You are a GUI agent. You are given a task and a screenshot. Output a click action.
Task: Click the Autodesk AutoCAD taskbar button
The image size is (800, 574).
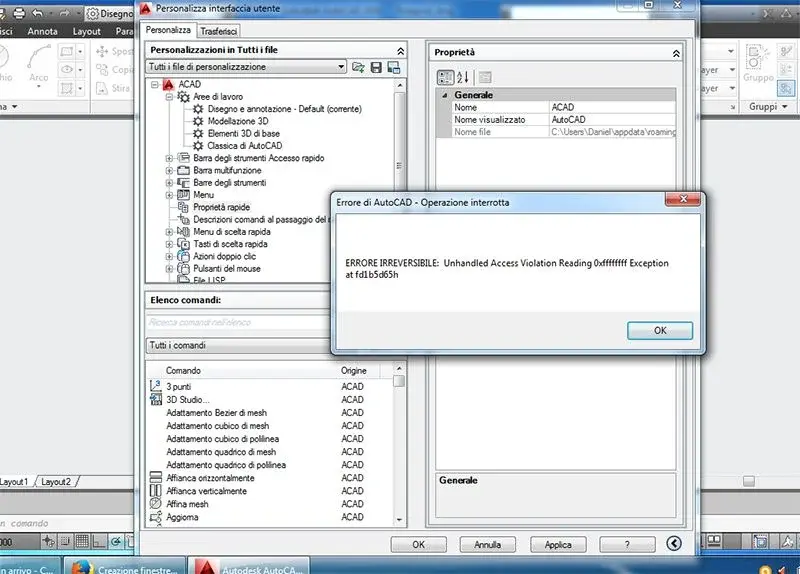pos(251,566)
